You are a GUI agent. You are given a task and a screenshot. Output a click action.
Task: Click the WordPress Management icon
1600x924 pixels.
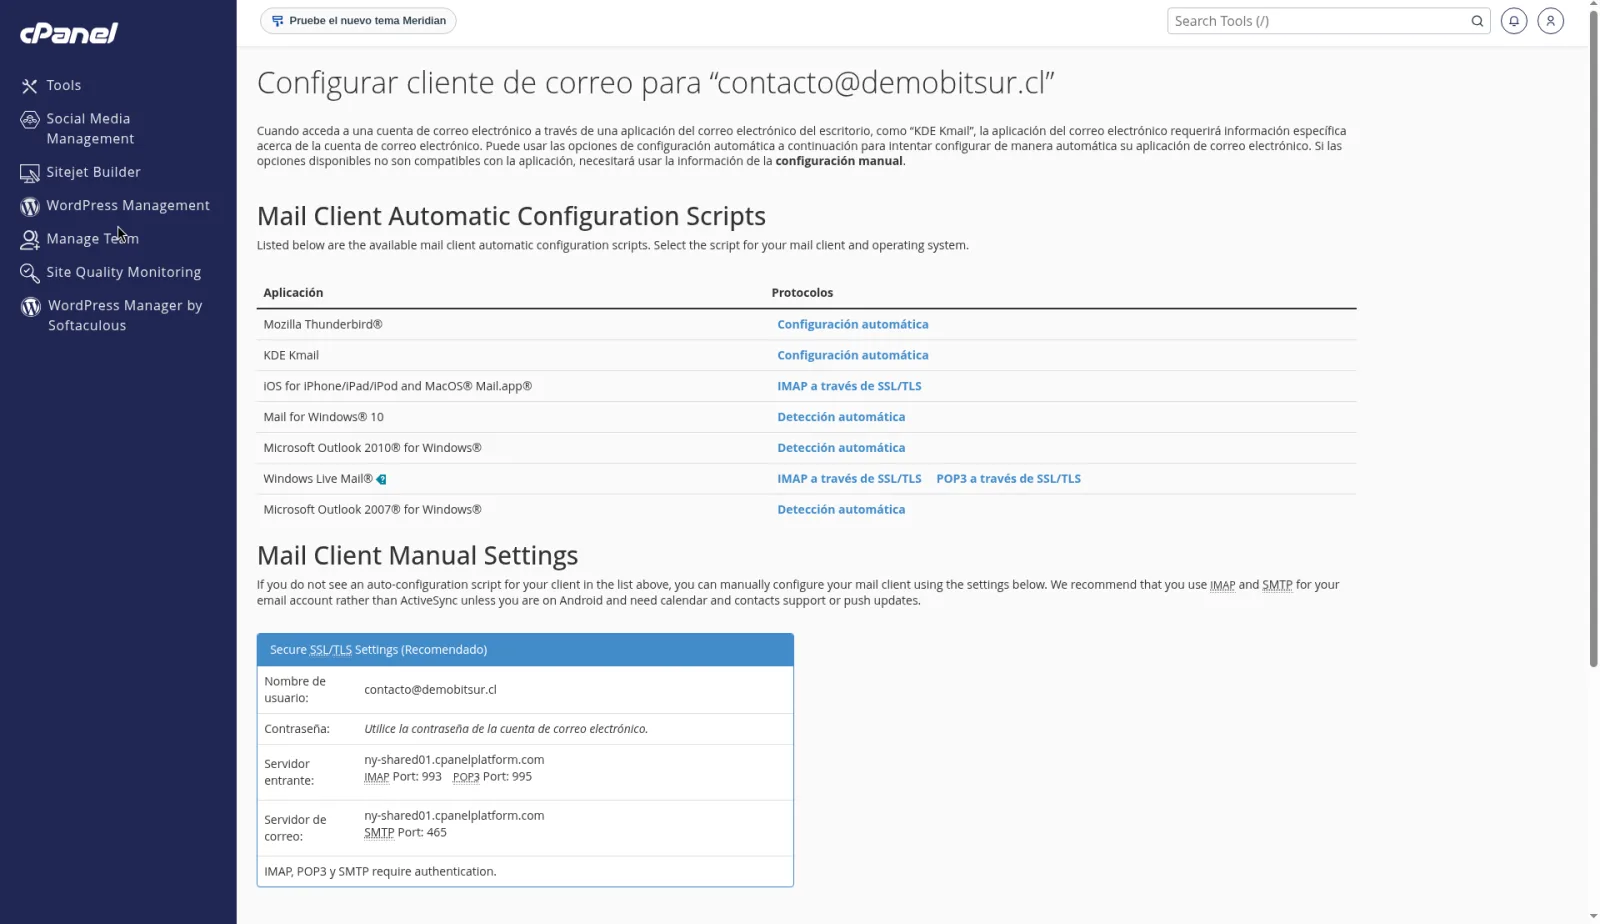point(30,206)
